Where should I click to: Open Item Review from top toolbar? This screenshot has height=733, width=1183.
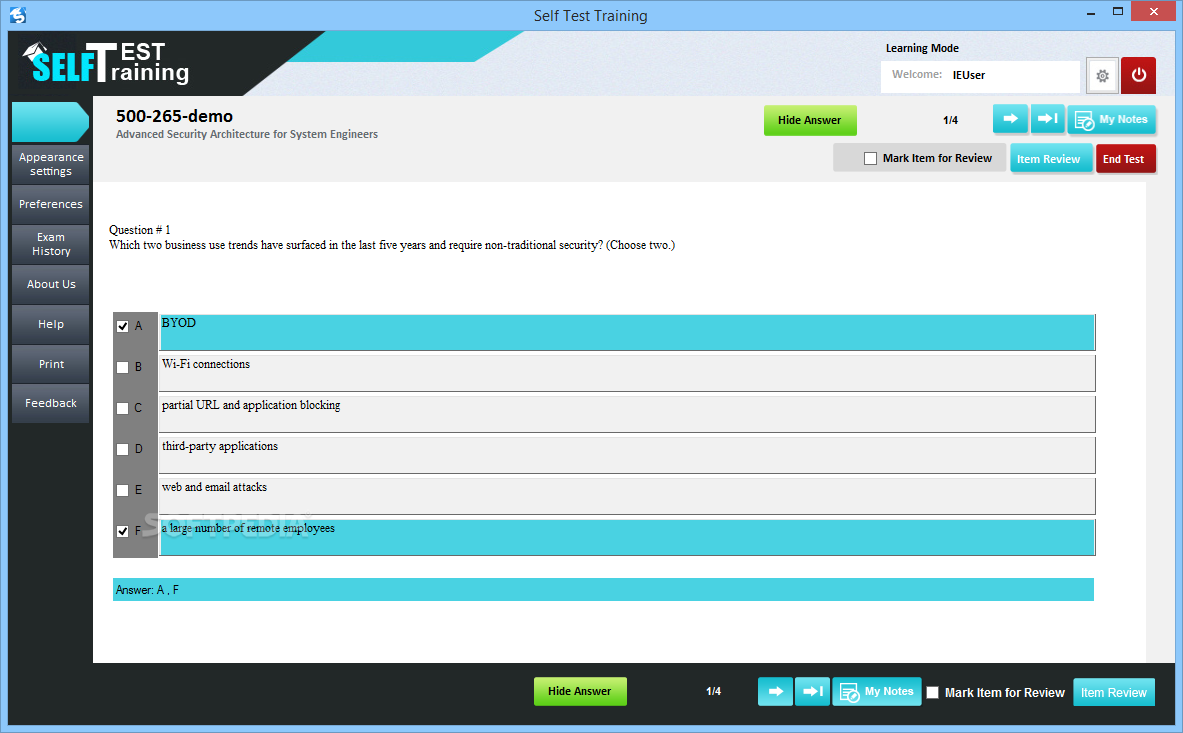coord(1050,159)
